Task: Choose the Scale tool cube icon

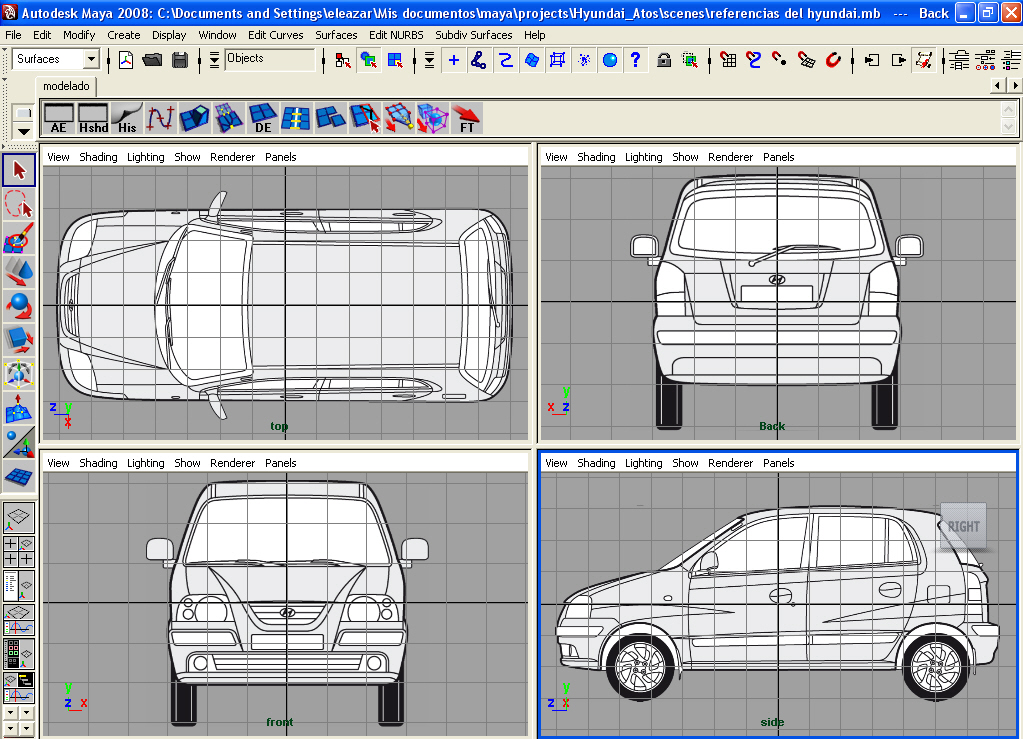Action: point(19,340)
